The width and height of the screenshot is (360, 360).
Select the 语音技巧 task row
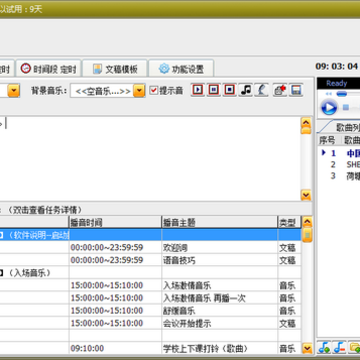tap(150, 260)
